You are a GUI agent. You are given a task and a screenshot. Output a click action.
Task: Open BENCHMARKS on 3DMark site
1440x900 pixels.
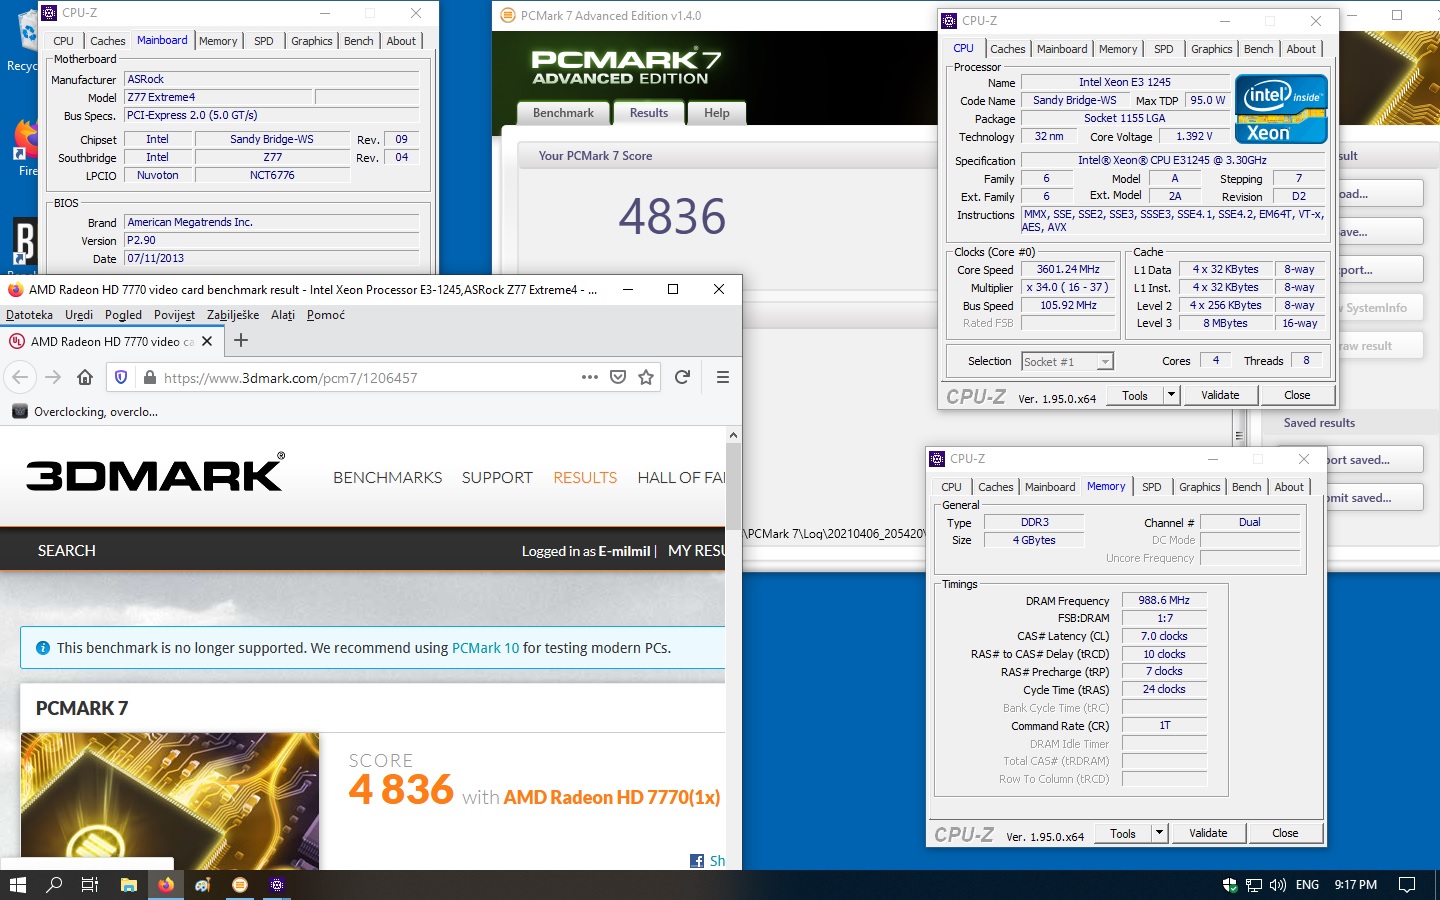(388, 478)
